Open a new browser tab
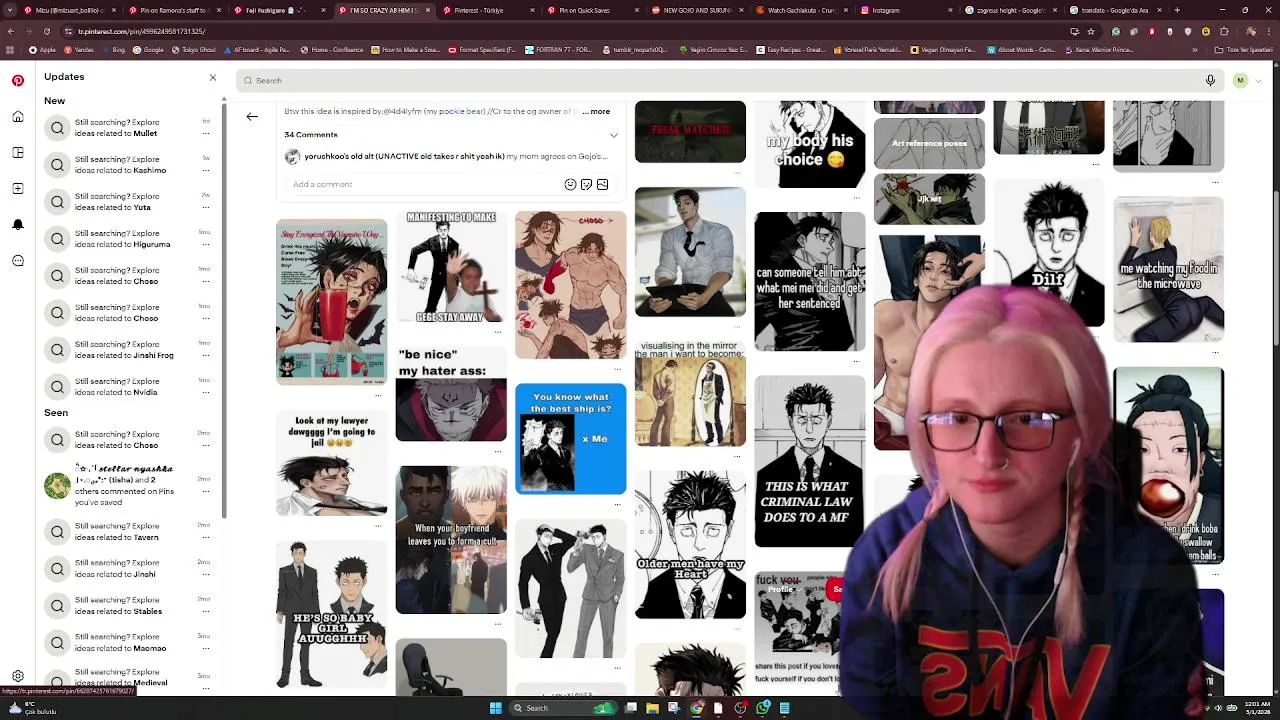The image size is (1280, 720). [x=1176, y=10]
